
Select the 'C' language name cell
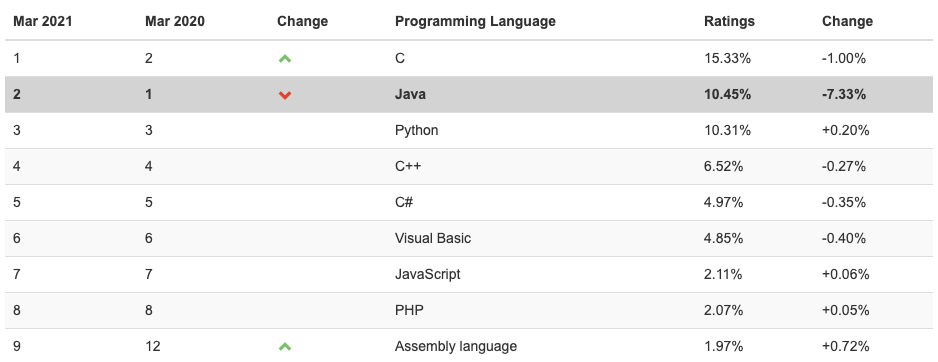[400, 59]
